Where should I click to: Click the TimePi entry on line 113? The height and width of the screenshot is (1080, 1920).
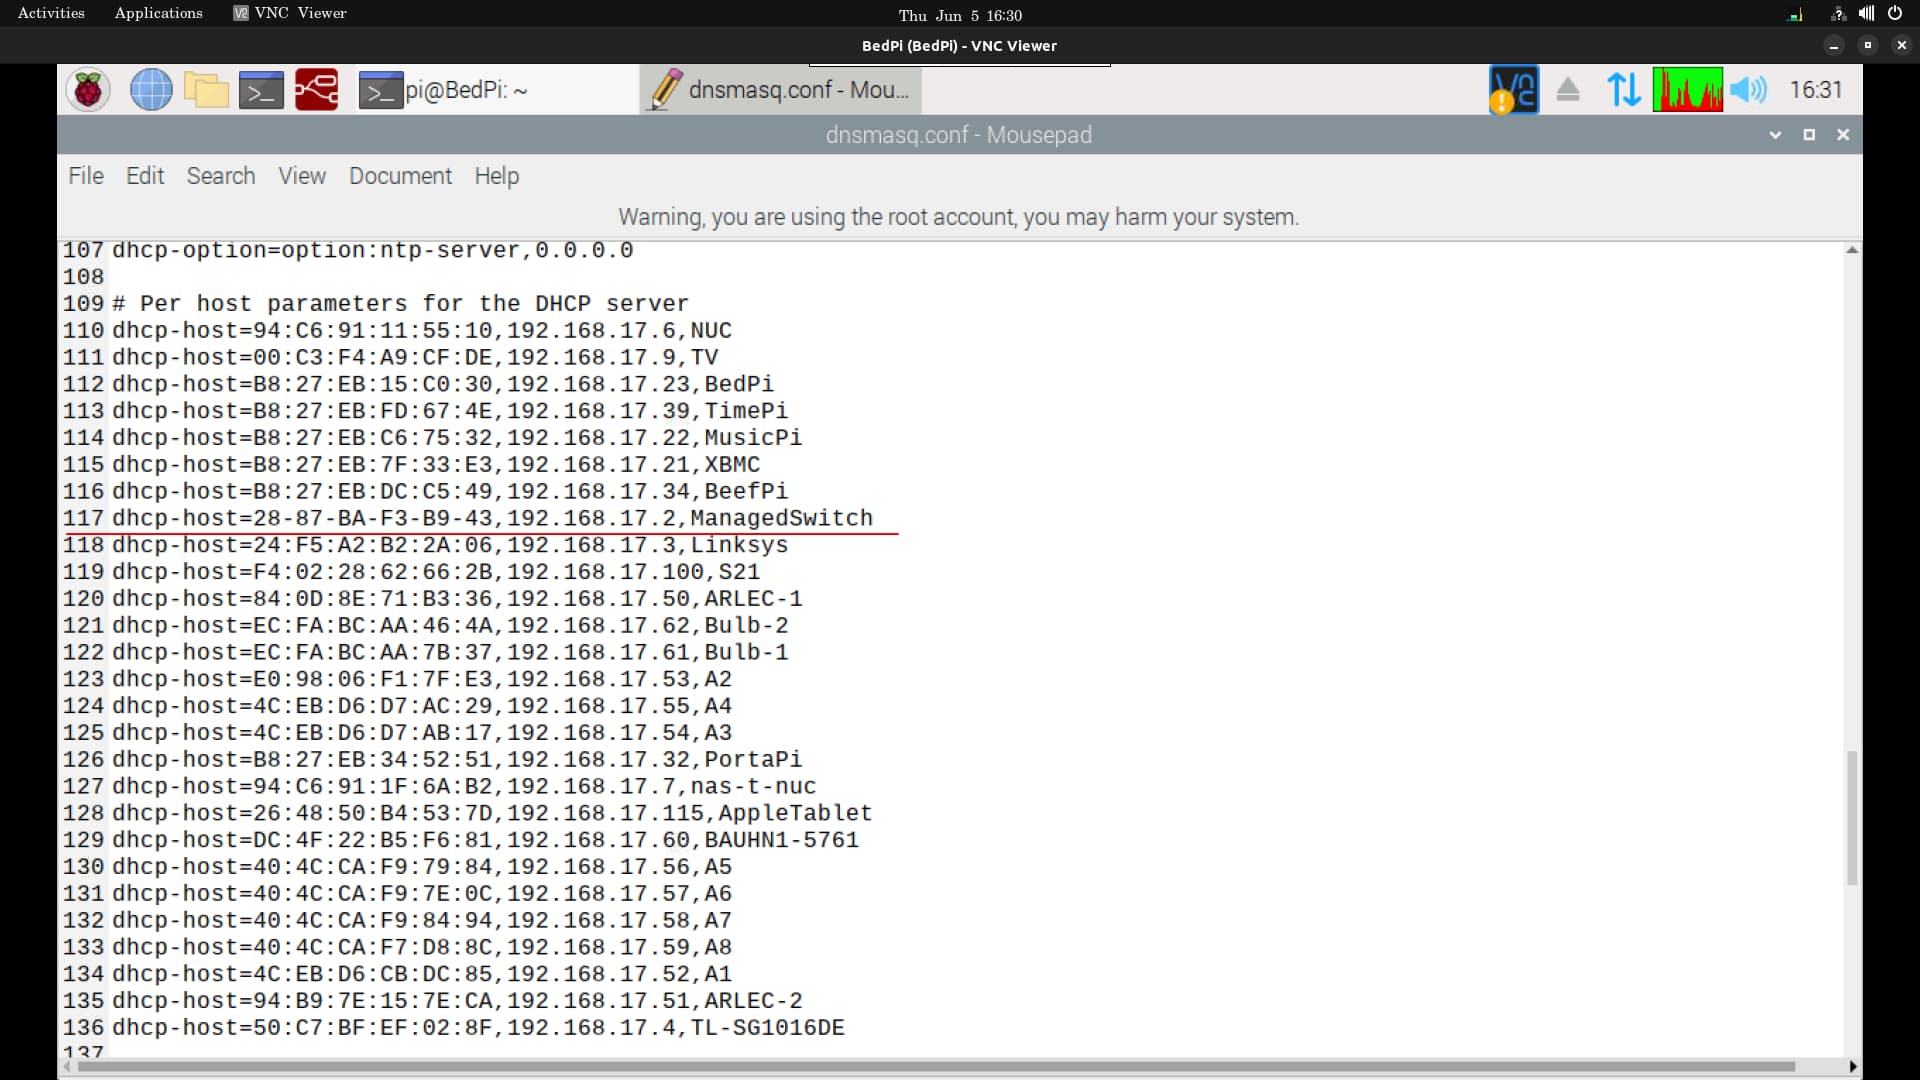point(450,411)
